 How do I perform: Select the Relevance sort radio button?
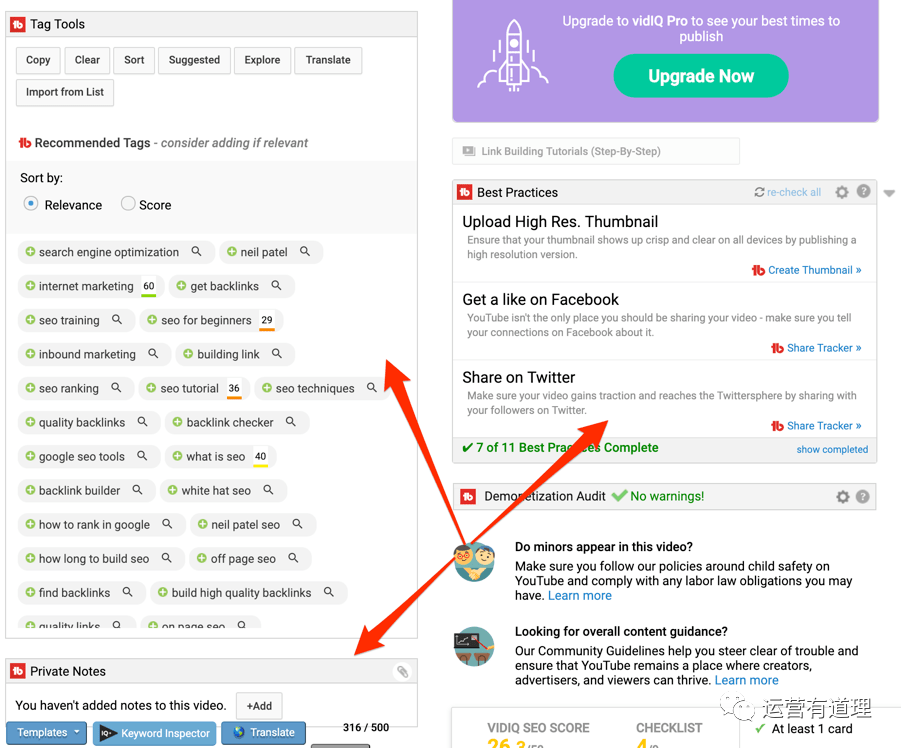31,203
